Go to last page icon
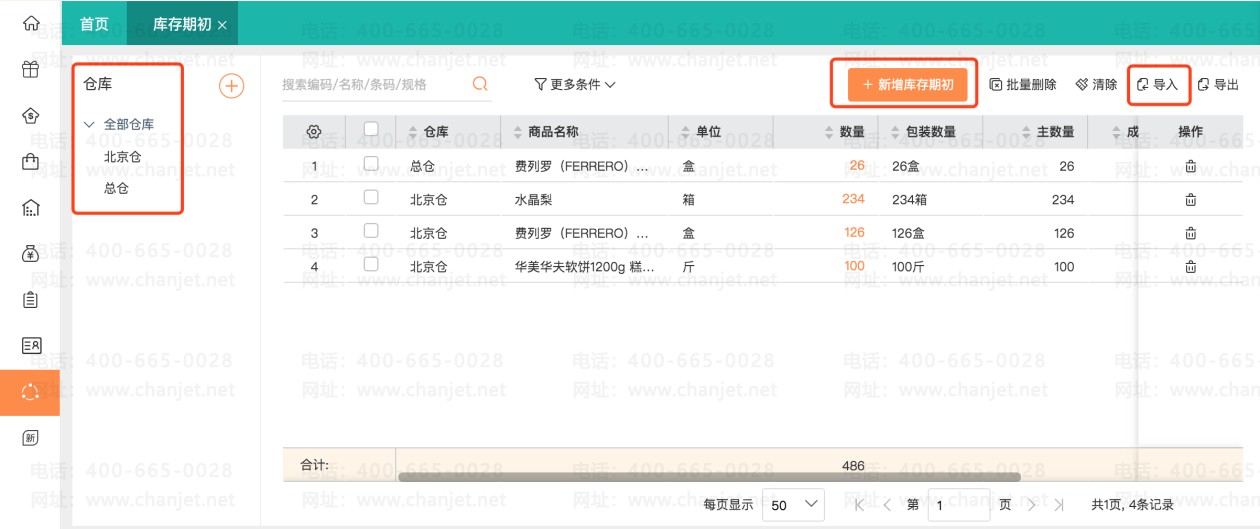 (1059, 505)
